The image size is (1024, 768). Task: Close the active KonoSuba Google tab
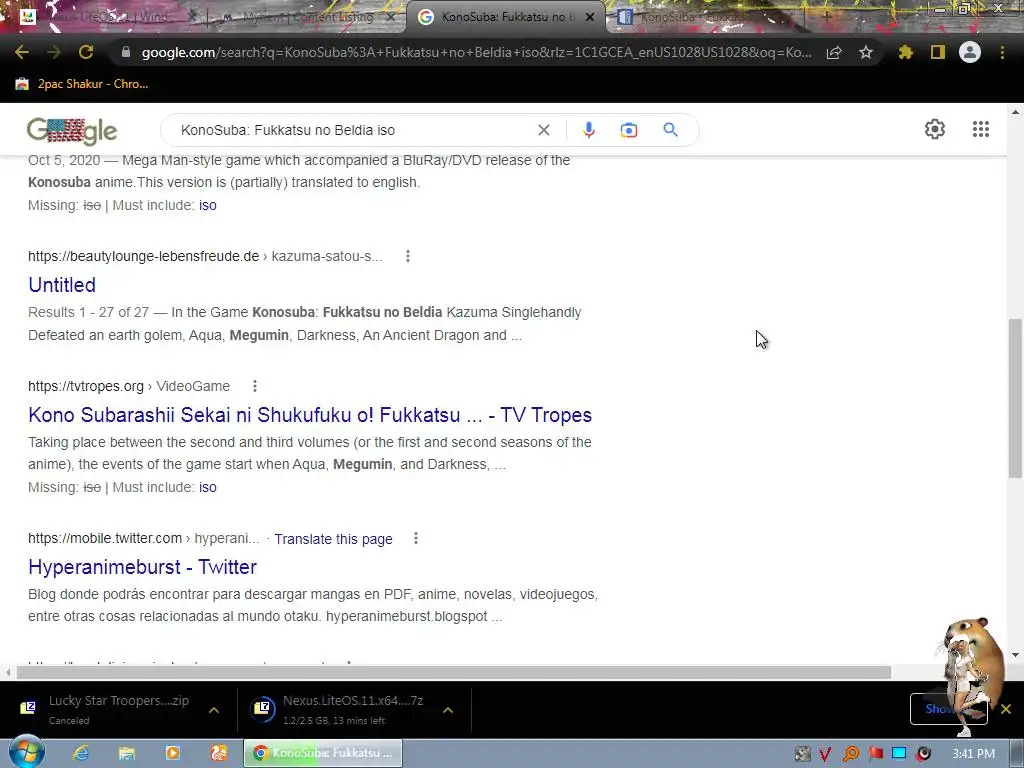coord(590,17)
